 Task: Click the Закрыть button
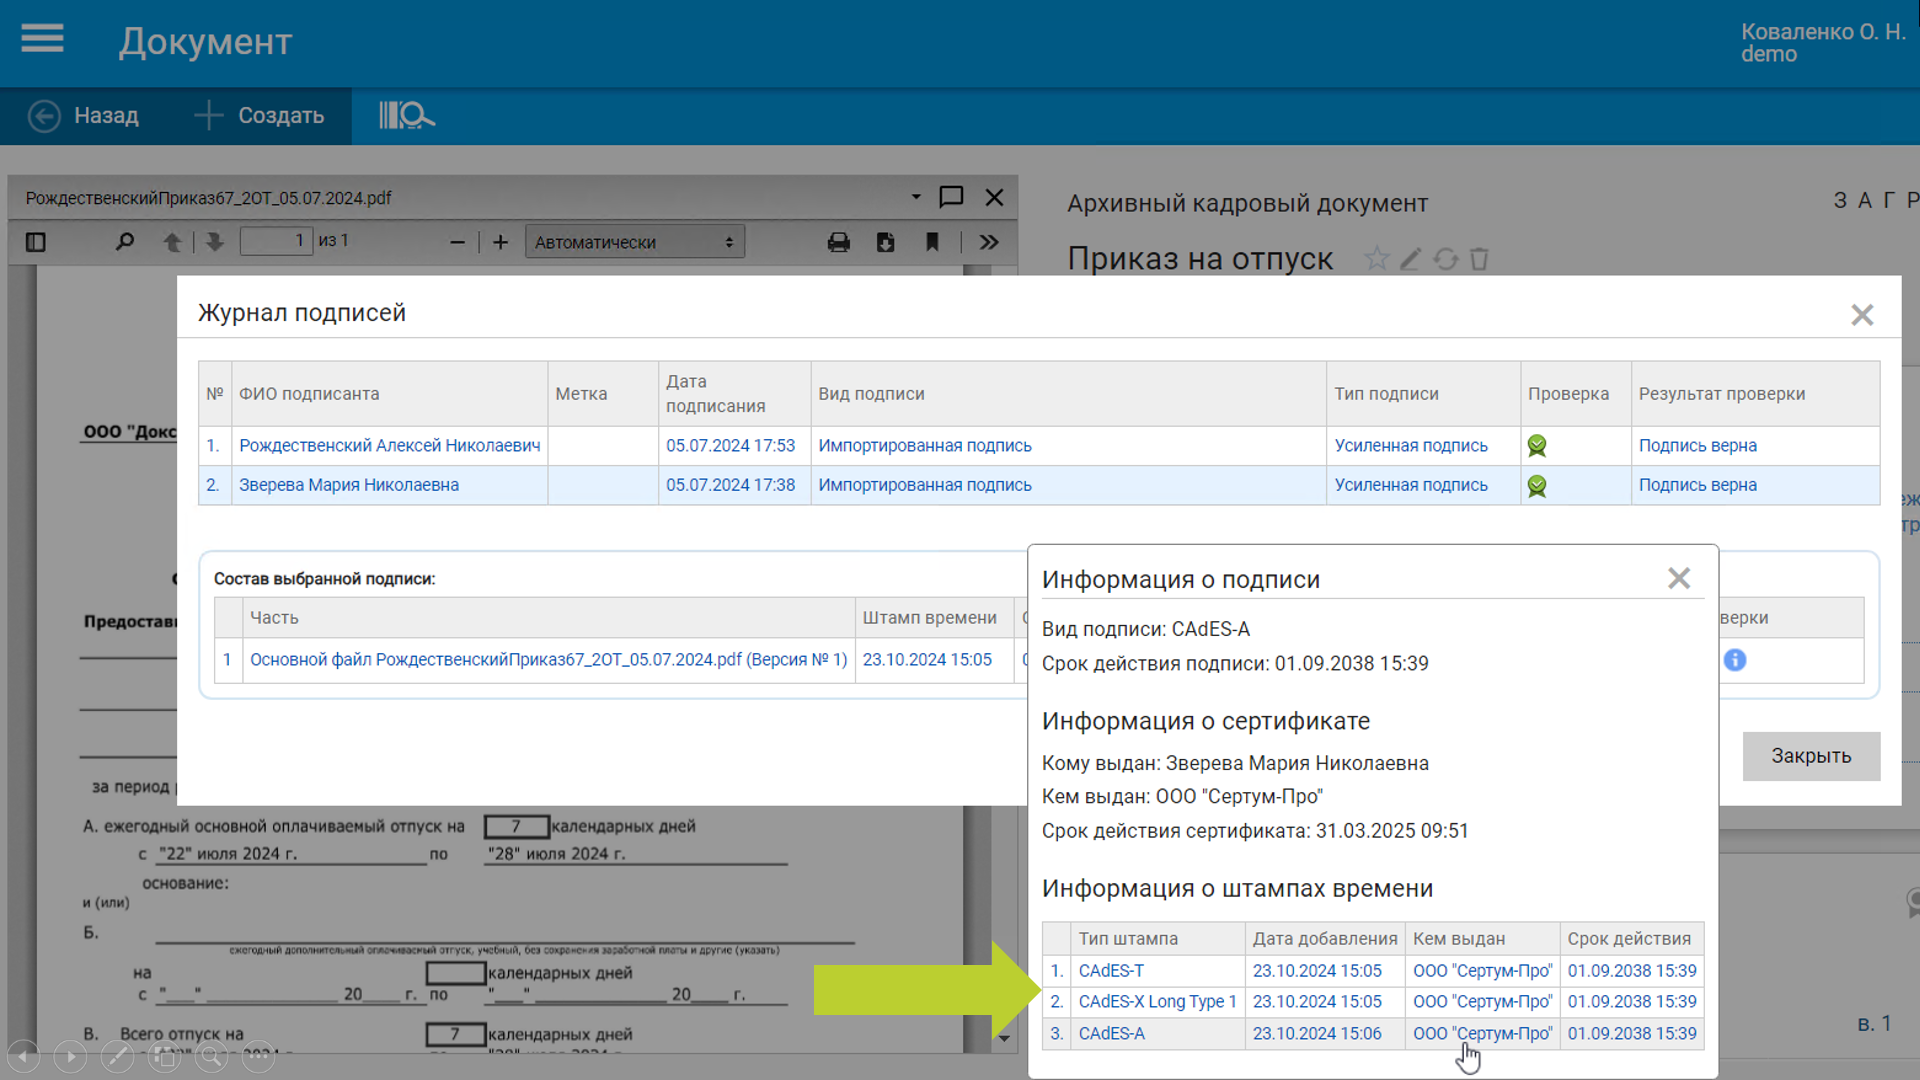(1811, 756)
